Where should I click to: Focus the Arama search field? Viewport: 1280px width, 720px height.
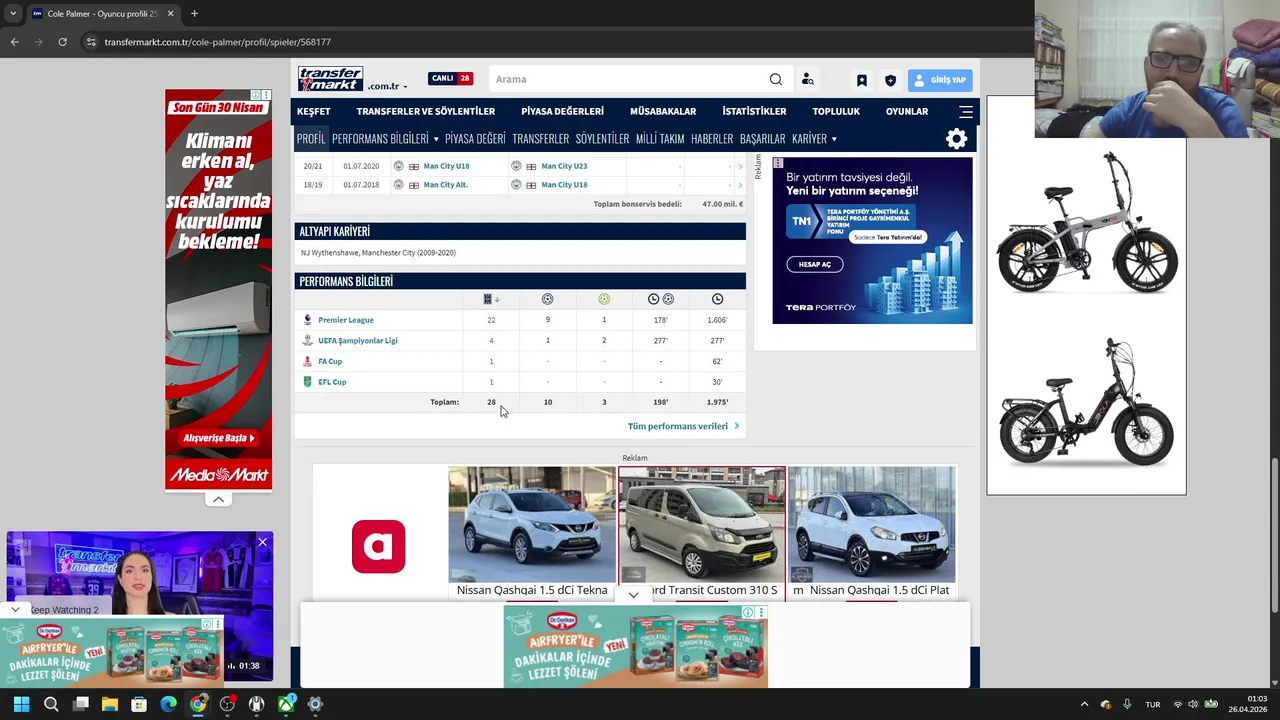click(628, 79)
